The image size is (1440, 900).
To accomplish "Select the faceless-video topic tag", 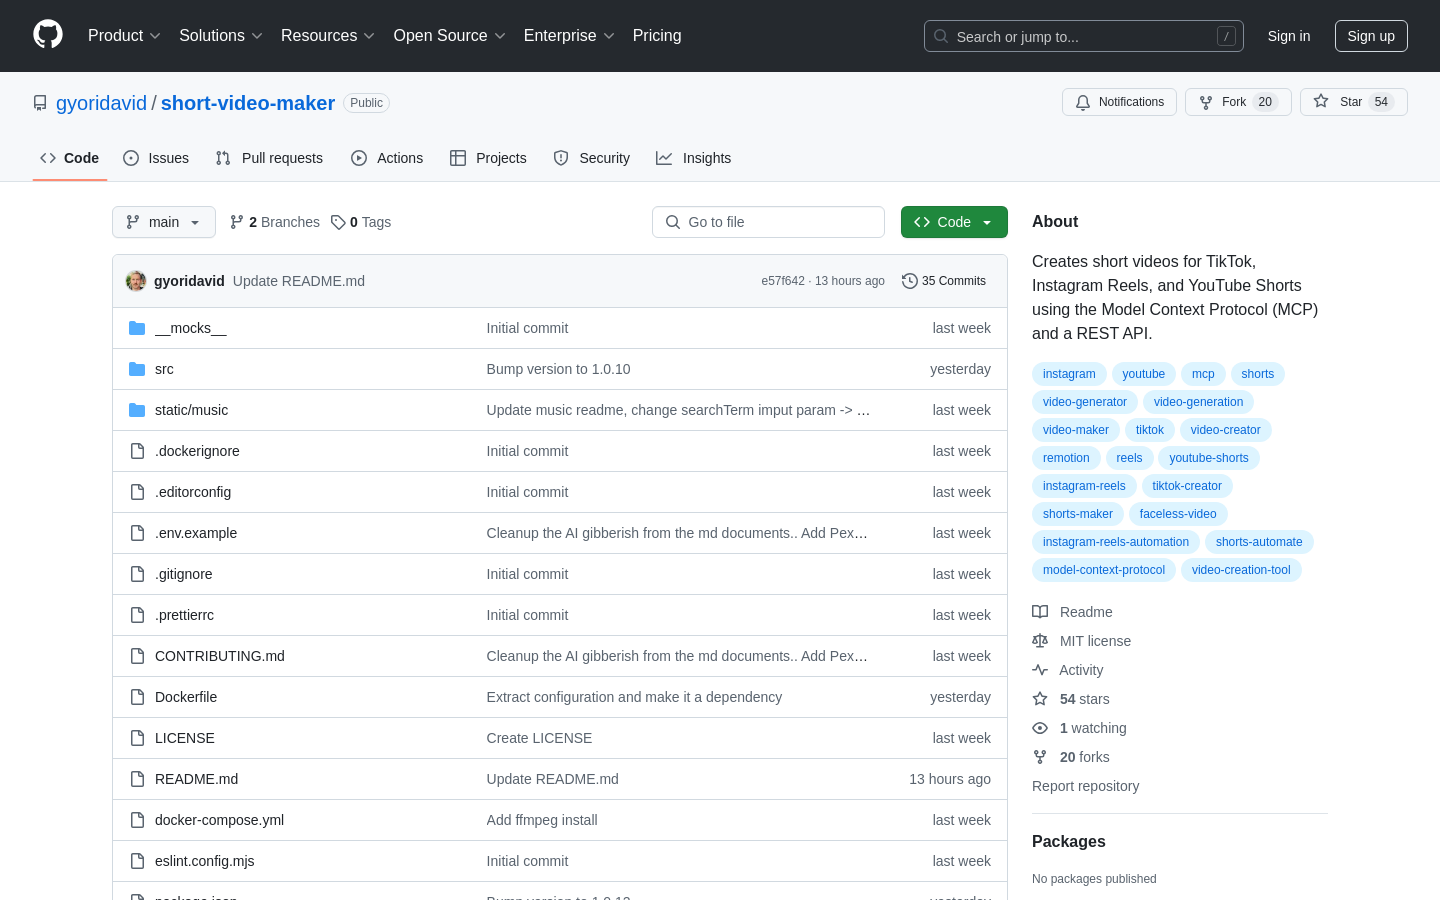I will (x=1178, y=514).
